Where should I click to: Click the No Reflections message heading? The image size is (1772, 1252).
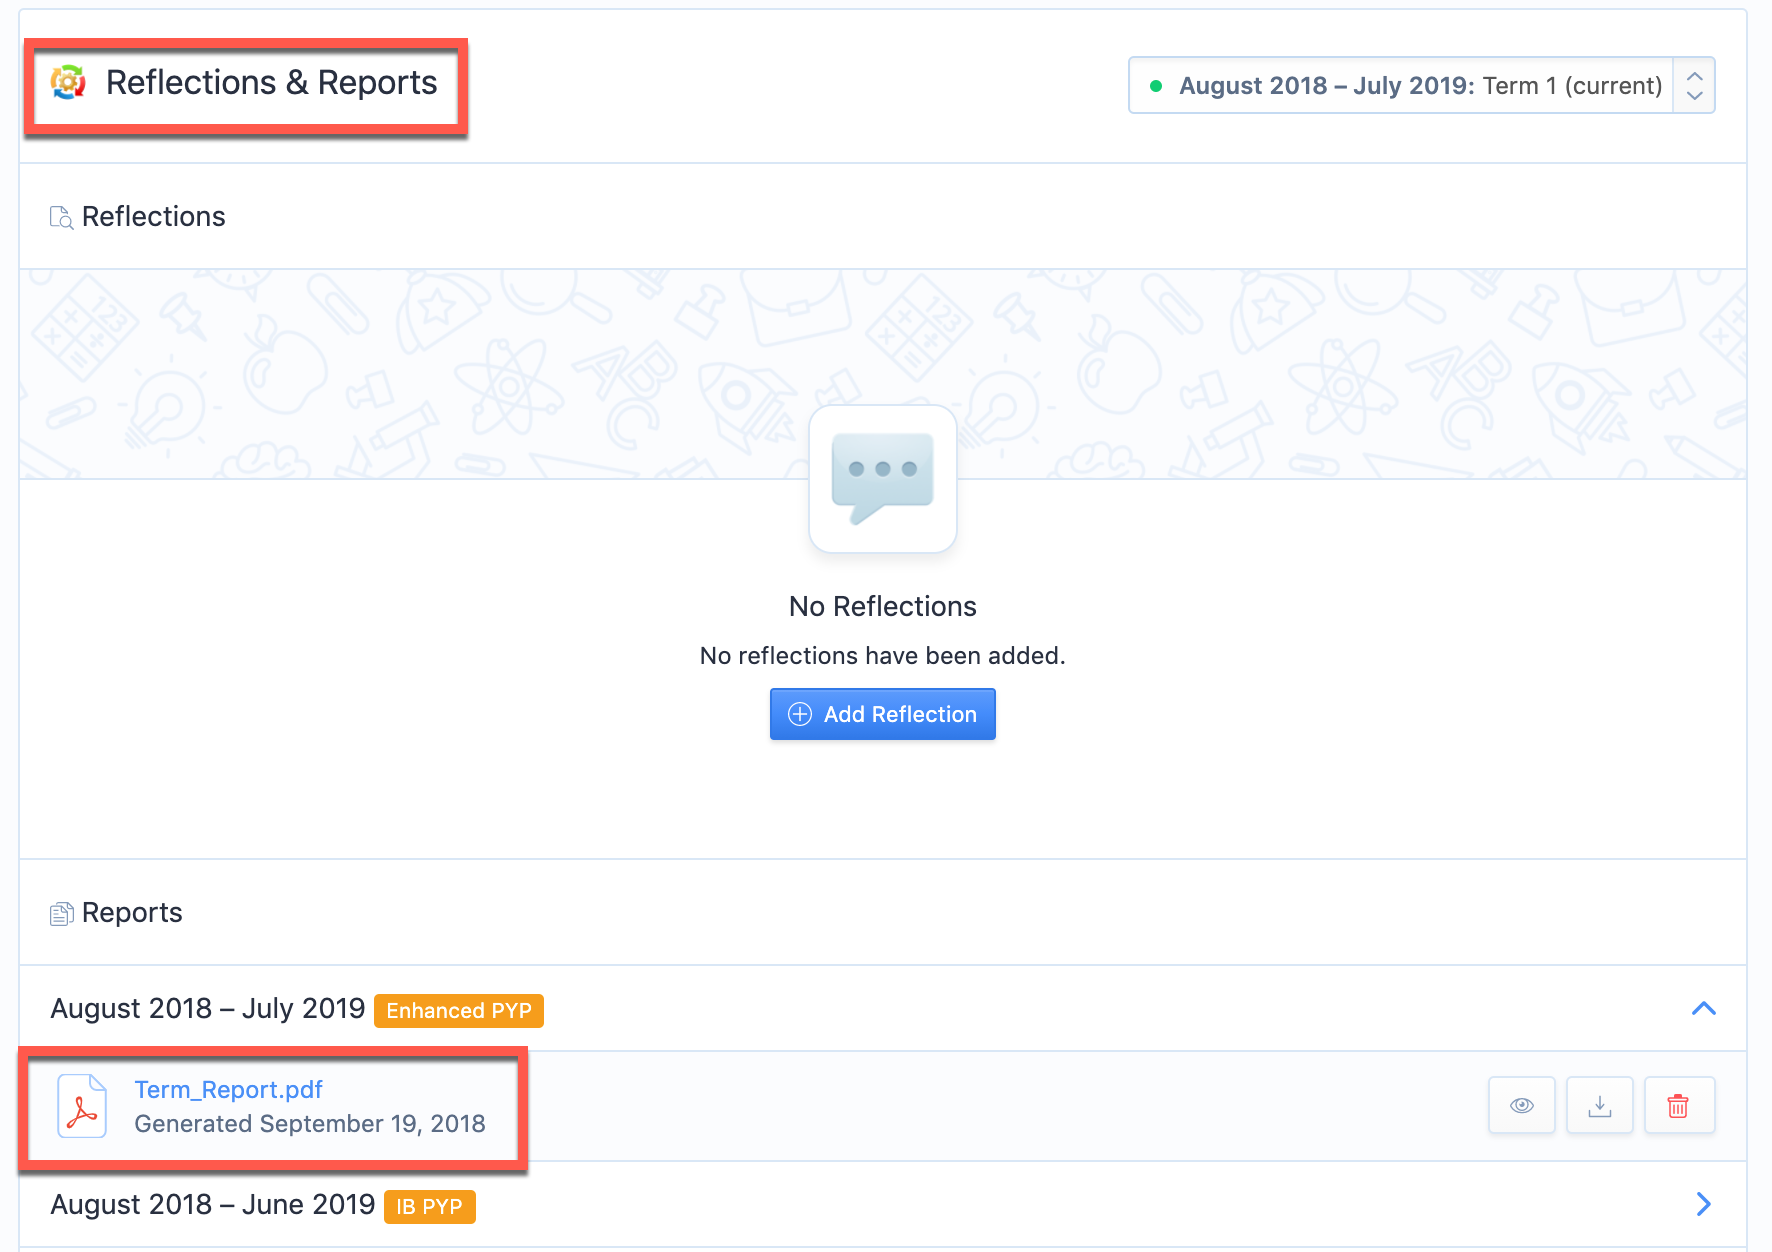click(x=883, y=606)
